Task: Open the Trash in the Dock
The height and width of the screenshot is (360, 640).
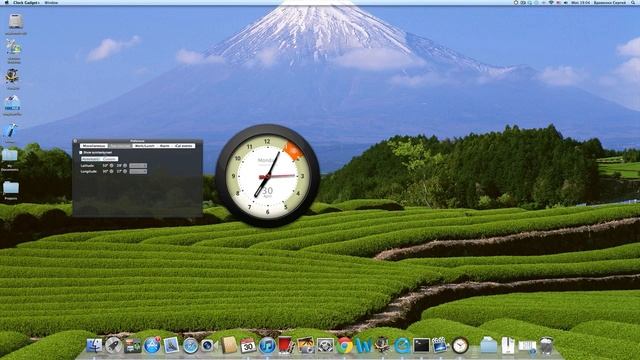Action: [x=546, y=345]
